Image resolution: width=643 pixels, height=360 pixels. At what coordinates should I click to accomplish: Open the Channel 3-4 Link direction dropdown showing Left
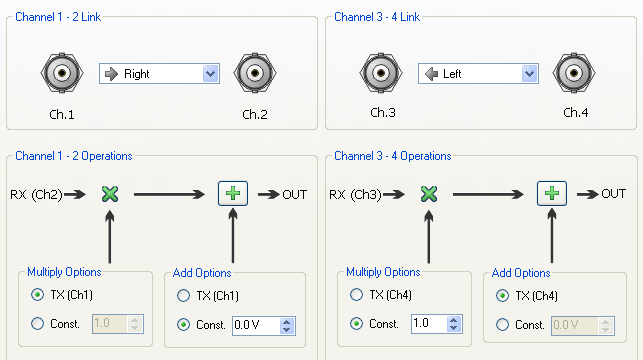pyautogui.click(x=478, y=74)
